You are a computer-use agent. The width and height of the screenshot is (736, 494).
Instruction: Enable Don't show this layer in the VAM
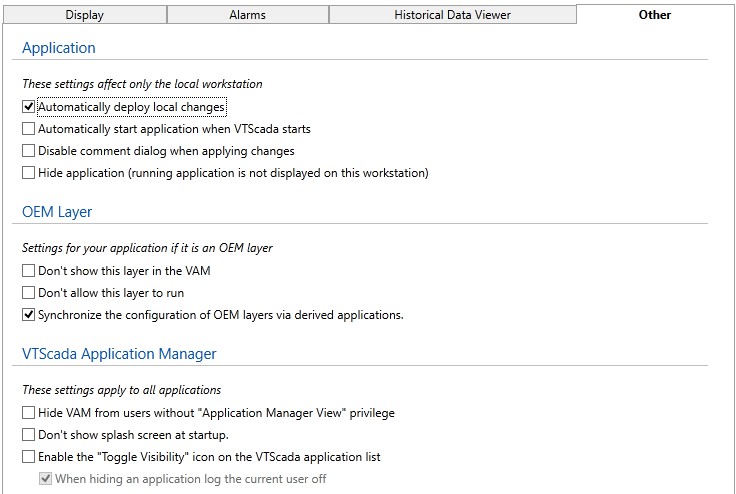[x=28, y=271]
